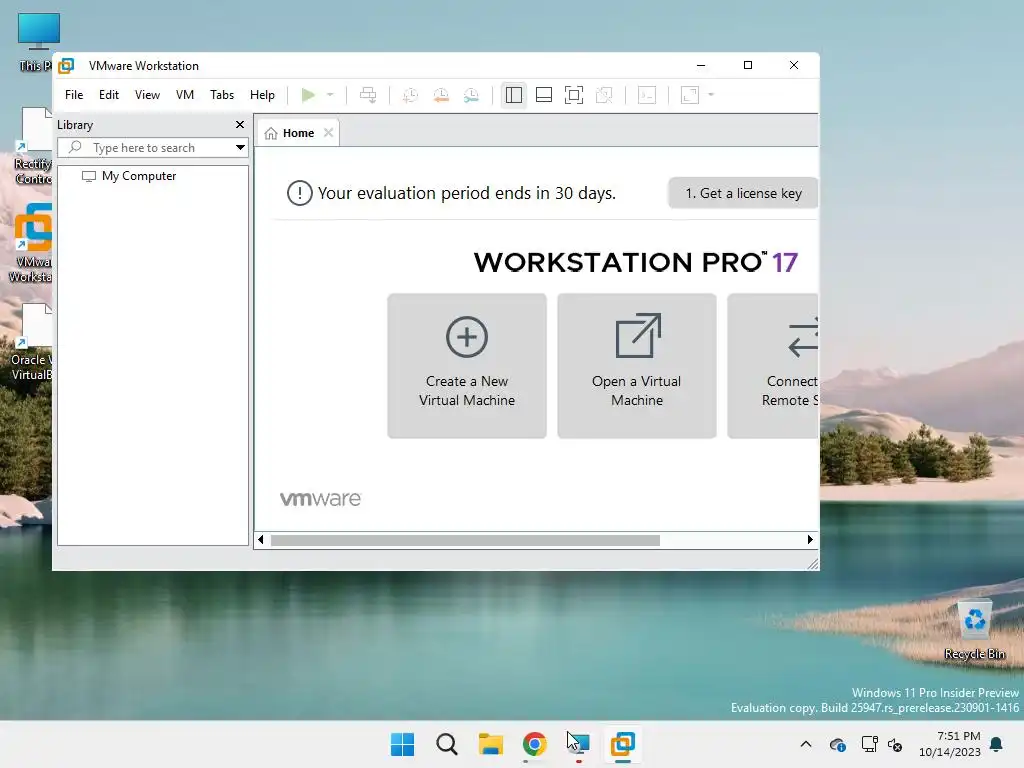
Task: Open the View menu
Action: (x=147, y=95)
